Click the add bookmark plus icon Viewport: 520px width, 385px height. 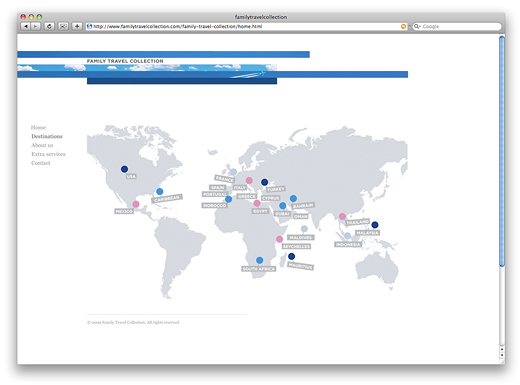coord(77,26)
